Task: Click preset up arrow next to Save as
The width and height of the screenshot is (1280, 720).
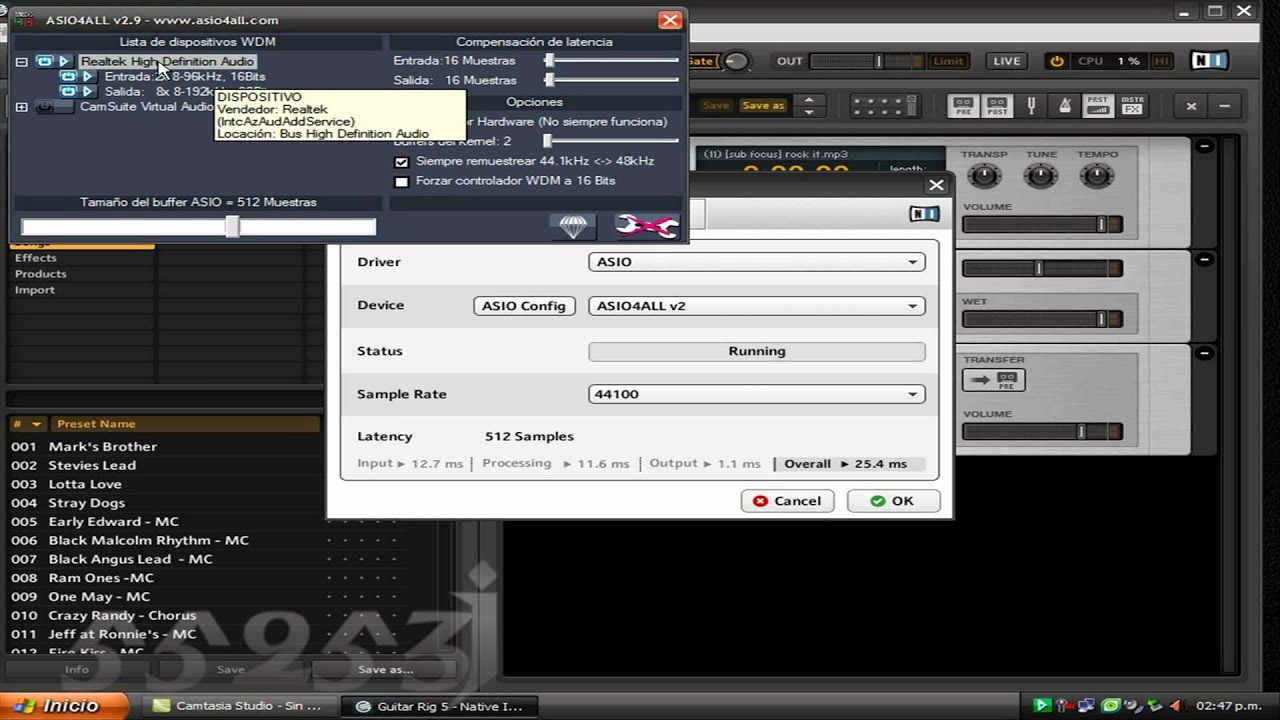Action: [809, 100]
